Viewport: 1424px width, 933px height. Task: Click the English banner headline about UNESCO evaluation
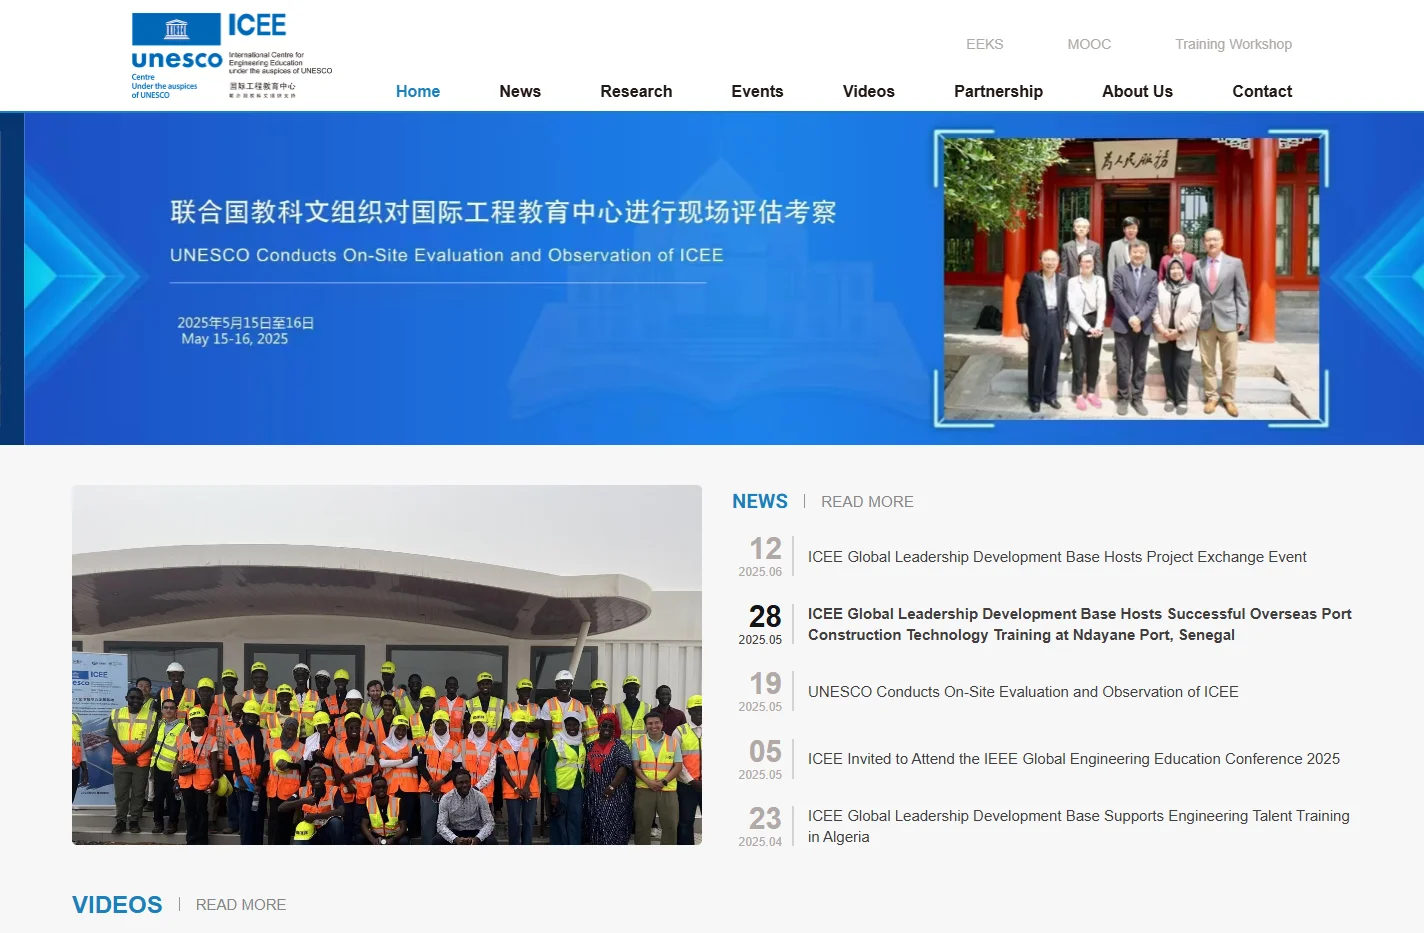click(446, 255)
